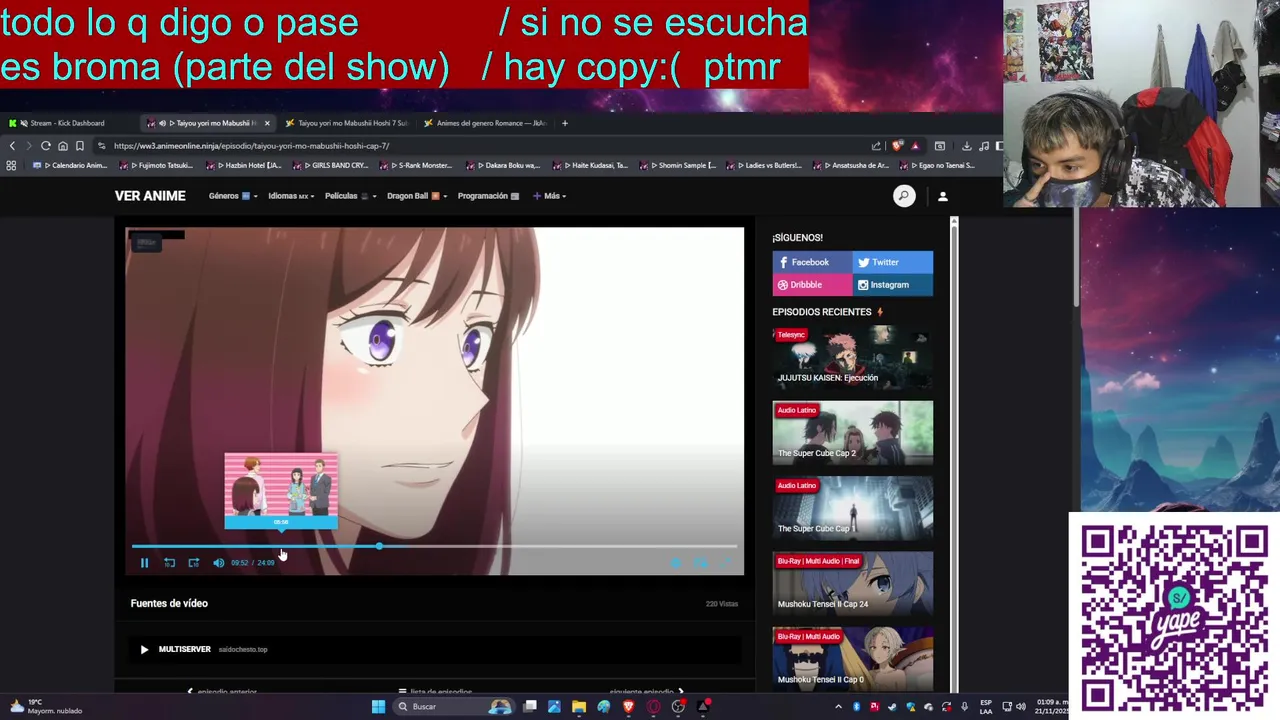
Task: Open the site search icon
Action: click(904, 196)
